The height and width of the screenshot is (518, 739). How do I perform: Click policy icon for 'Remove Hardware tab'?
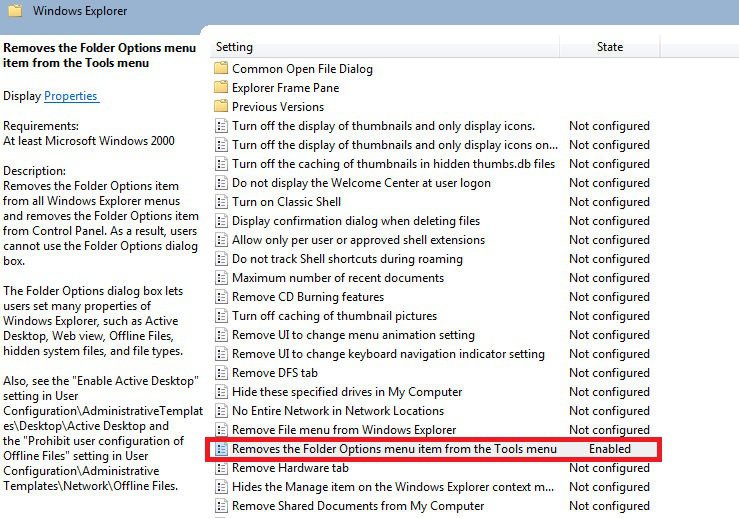pyautogui.click(x=221, y=468)
